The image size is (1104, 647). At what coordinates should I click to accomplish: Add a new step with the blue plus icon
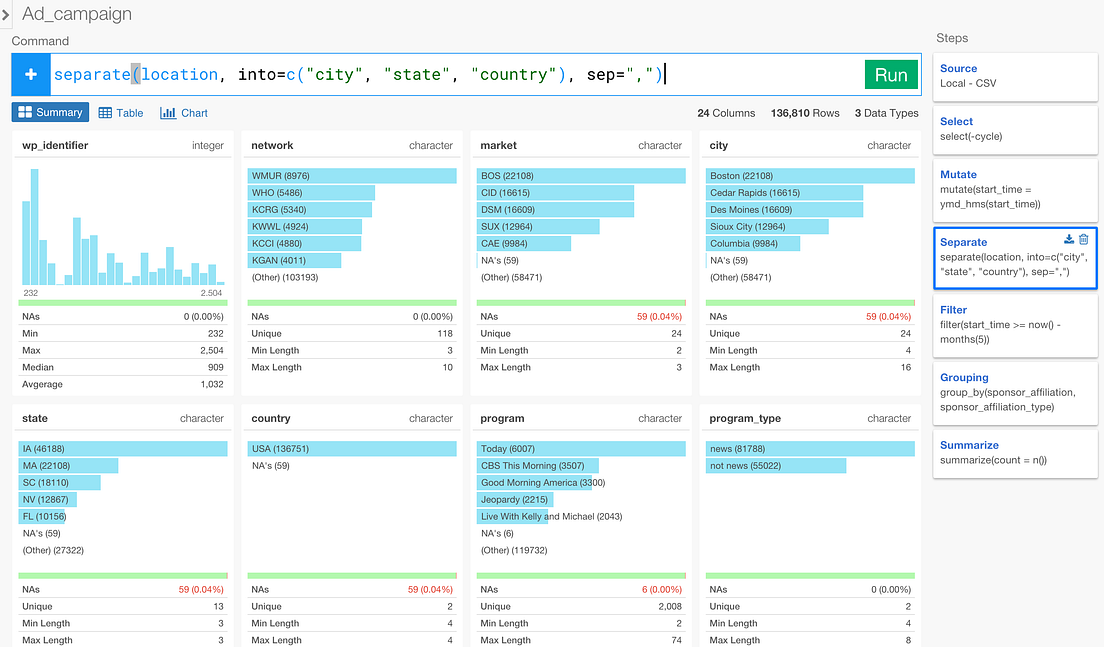click(30, 74)
